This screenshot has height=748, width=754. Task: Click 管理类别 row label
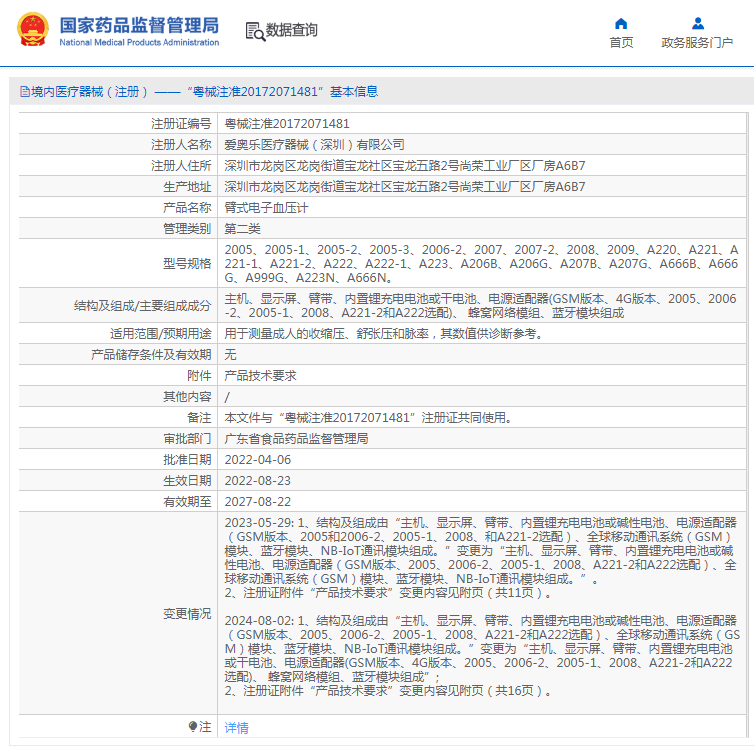coord(187,229)
